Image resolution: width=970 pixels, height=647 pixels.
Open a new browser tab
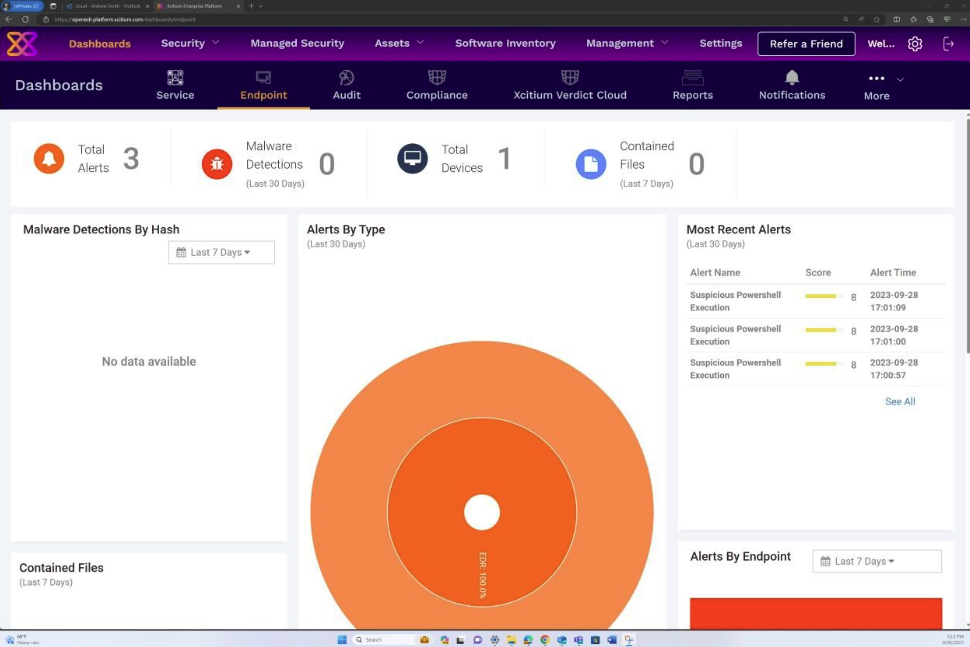point(251,6)
